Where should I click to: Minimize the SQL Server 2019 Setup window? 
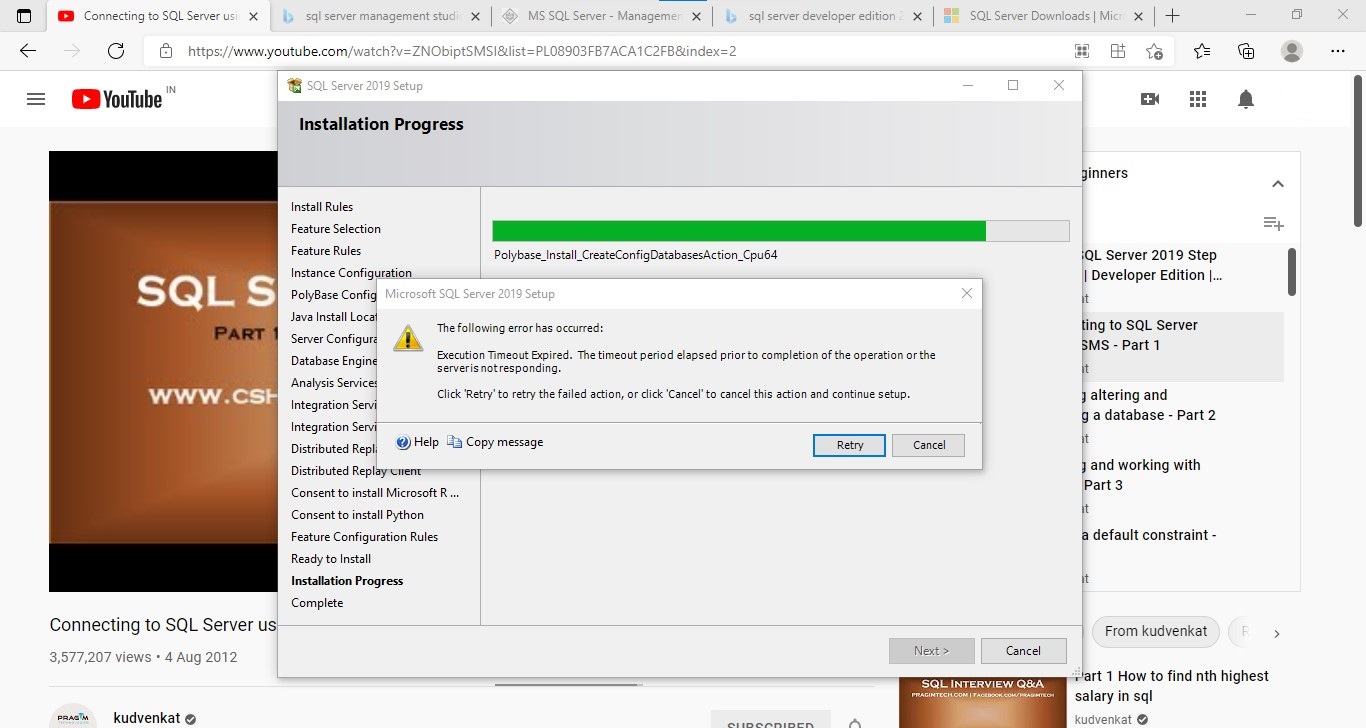967,86
